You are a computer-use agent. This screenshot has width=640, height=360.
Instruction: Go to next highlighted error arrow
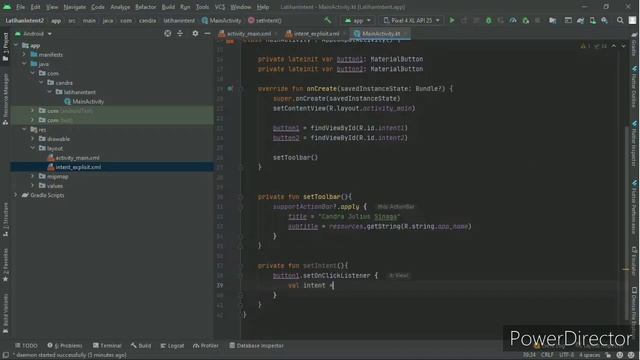(x=623, y=46)
